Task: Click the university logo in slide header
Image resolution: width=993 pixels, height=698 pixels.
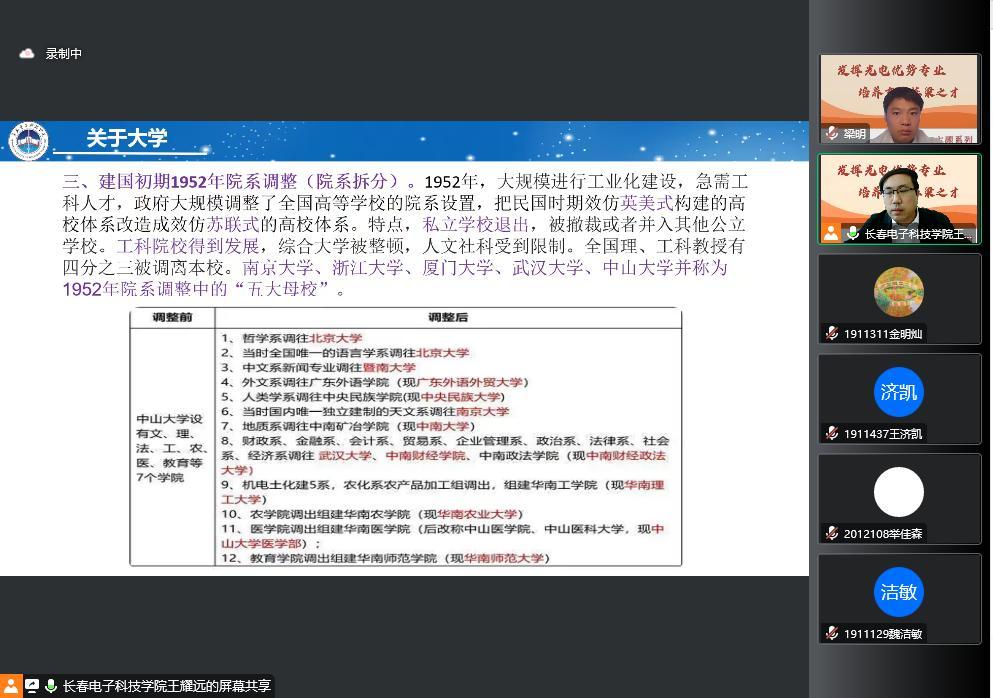Action: (x=28, y=141)
